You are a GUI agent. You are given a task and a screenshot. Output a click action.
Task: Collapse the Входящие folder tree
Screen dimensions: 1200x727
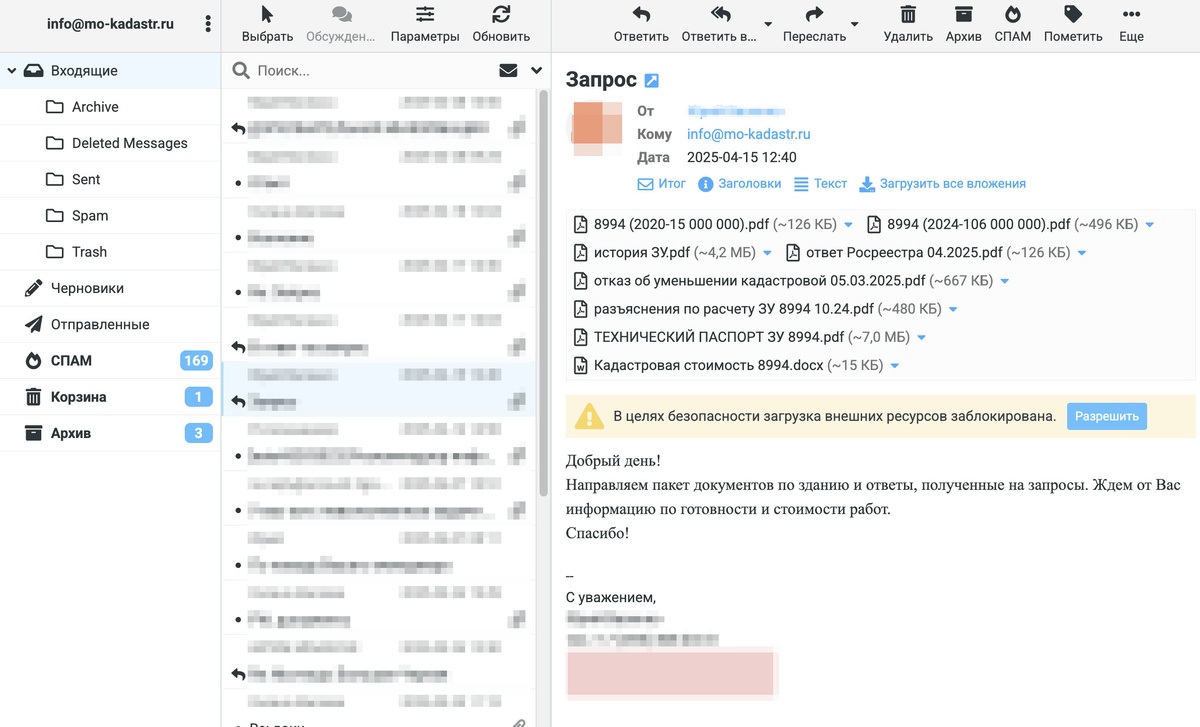click(x=12, y=71)
